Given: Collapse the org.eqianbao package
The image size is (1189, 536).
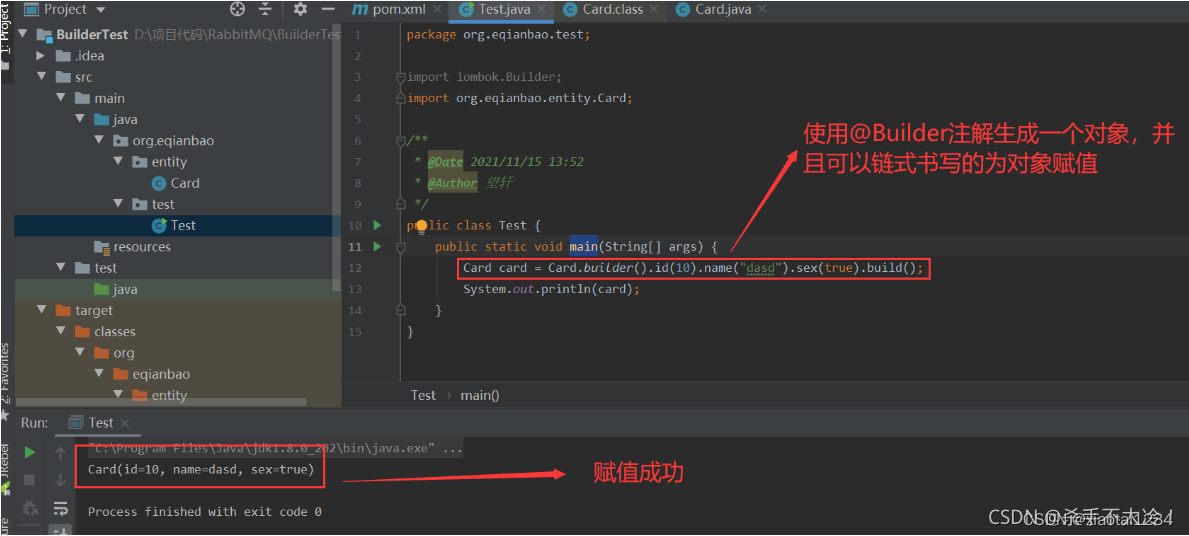Looking at the screenshot, I should click(99, 141).
